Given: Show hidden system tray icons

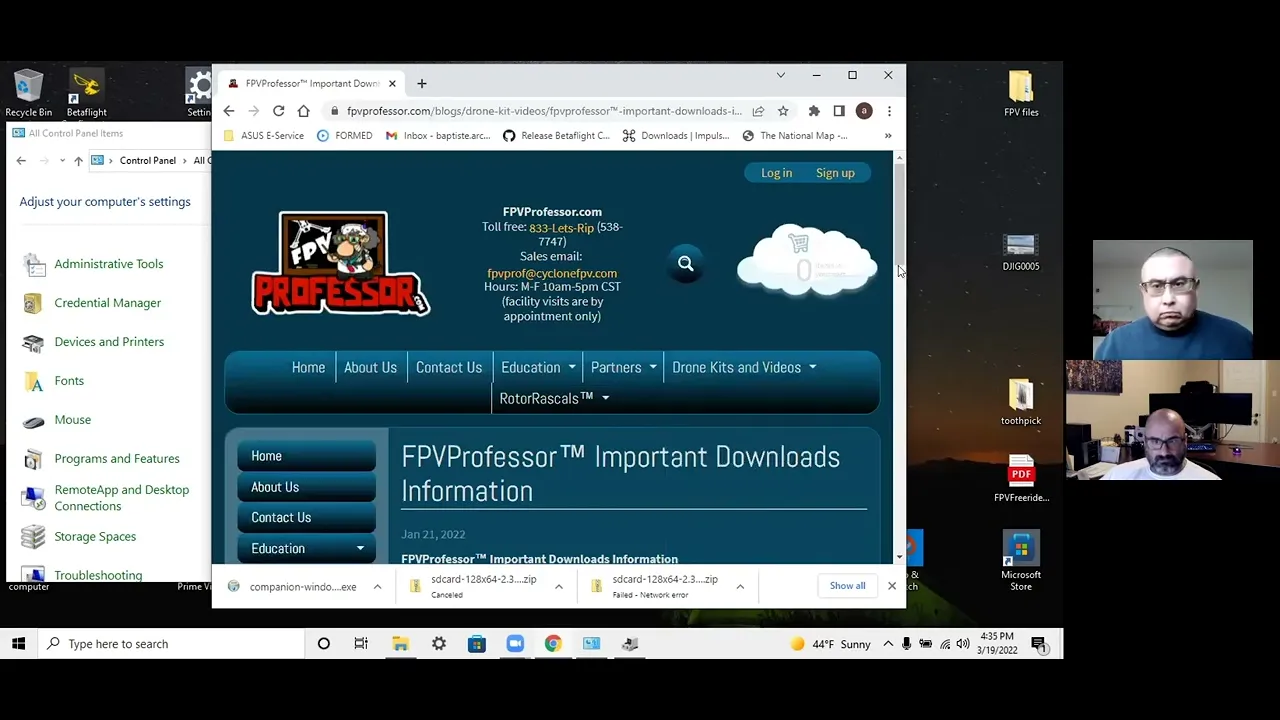Looking at the screenshot, I should (887, 644).
